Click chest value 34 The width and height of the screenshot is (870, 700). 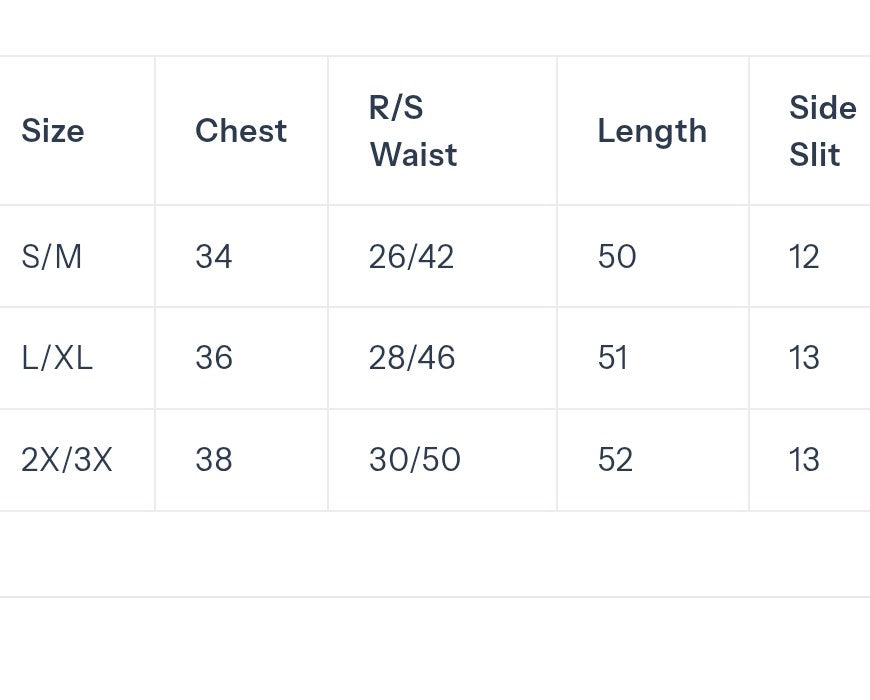tap(214, 257)
